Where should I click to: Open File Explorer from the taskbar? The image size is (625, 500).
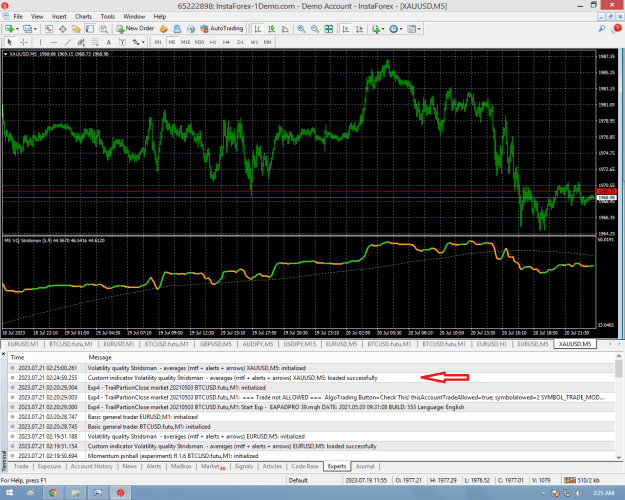75,493
